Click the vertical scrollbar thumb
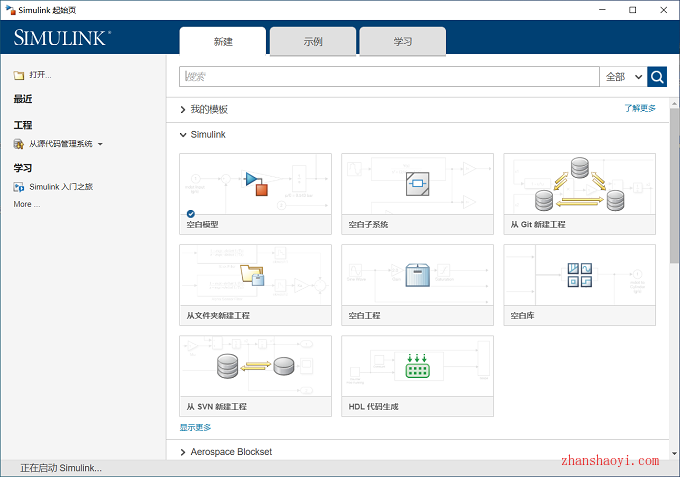The image size is (680, 477). (x=674, y=186)
